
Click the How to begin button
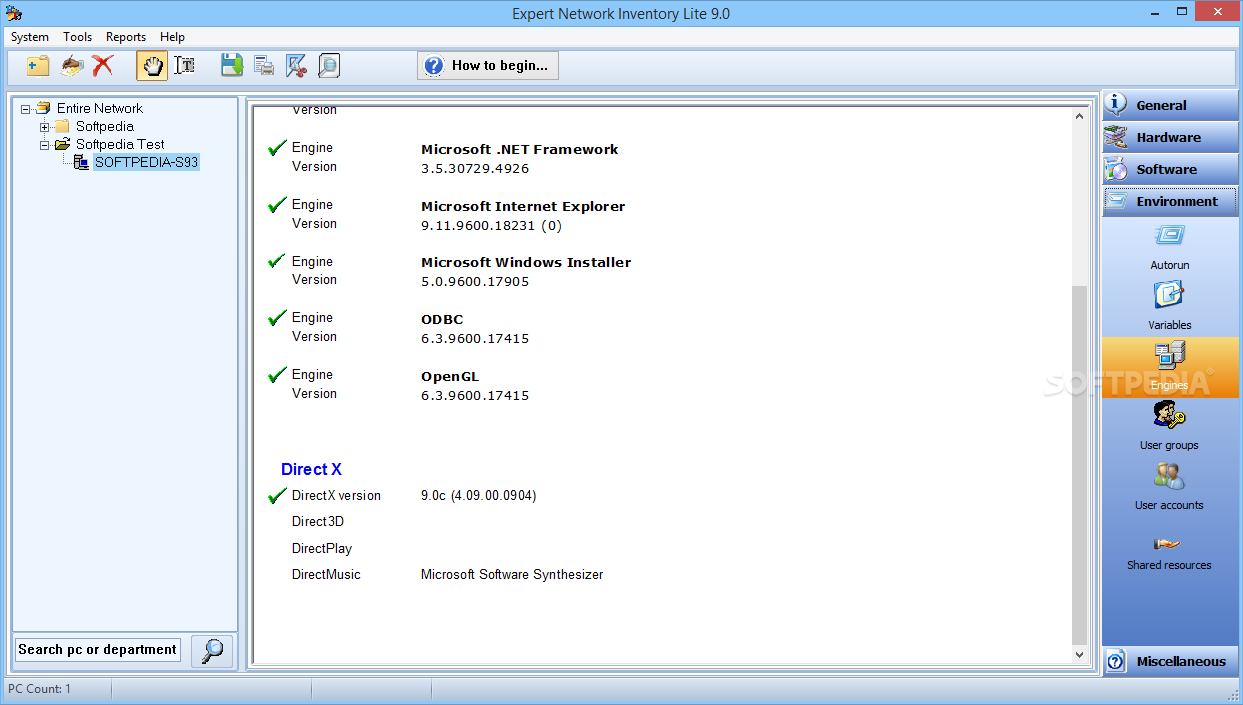point(488,66)
